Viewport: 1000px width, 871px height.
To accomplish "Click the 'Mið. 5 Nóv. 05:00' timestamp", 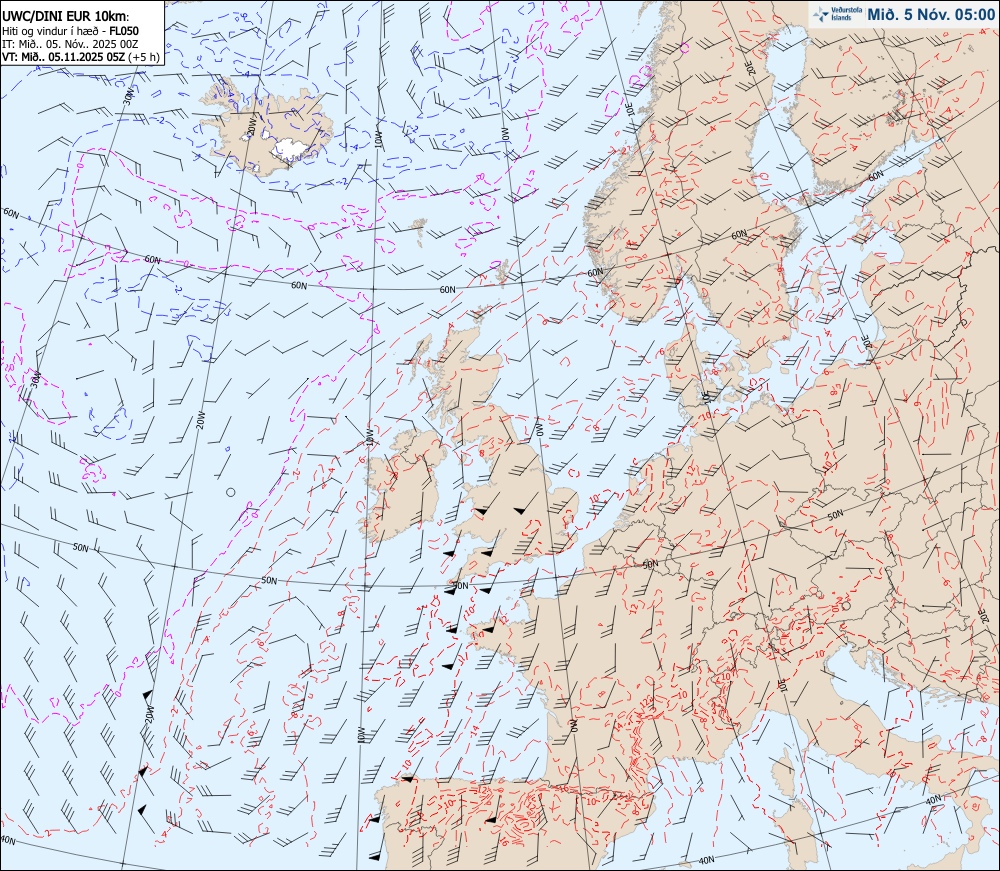I will (930, 15).
